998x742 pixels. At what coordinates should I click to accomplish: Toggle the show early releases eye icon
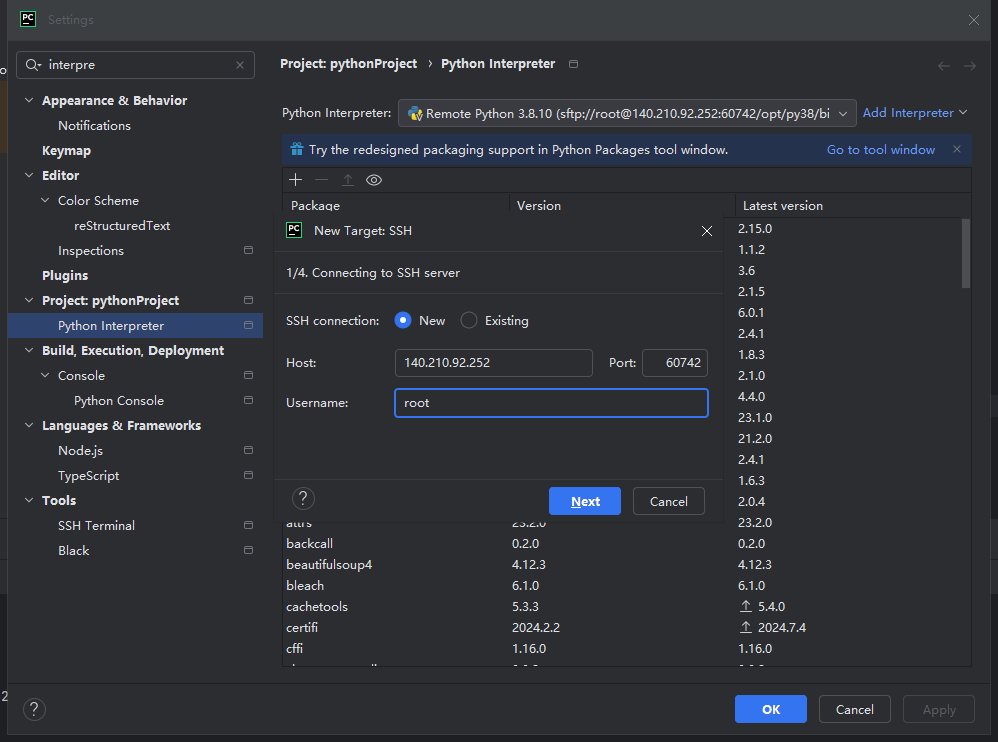pyautogui.click(x=374, y=180)
